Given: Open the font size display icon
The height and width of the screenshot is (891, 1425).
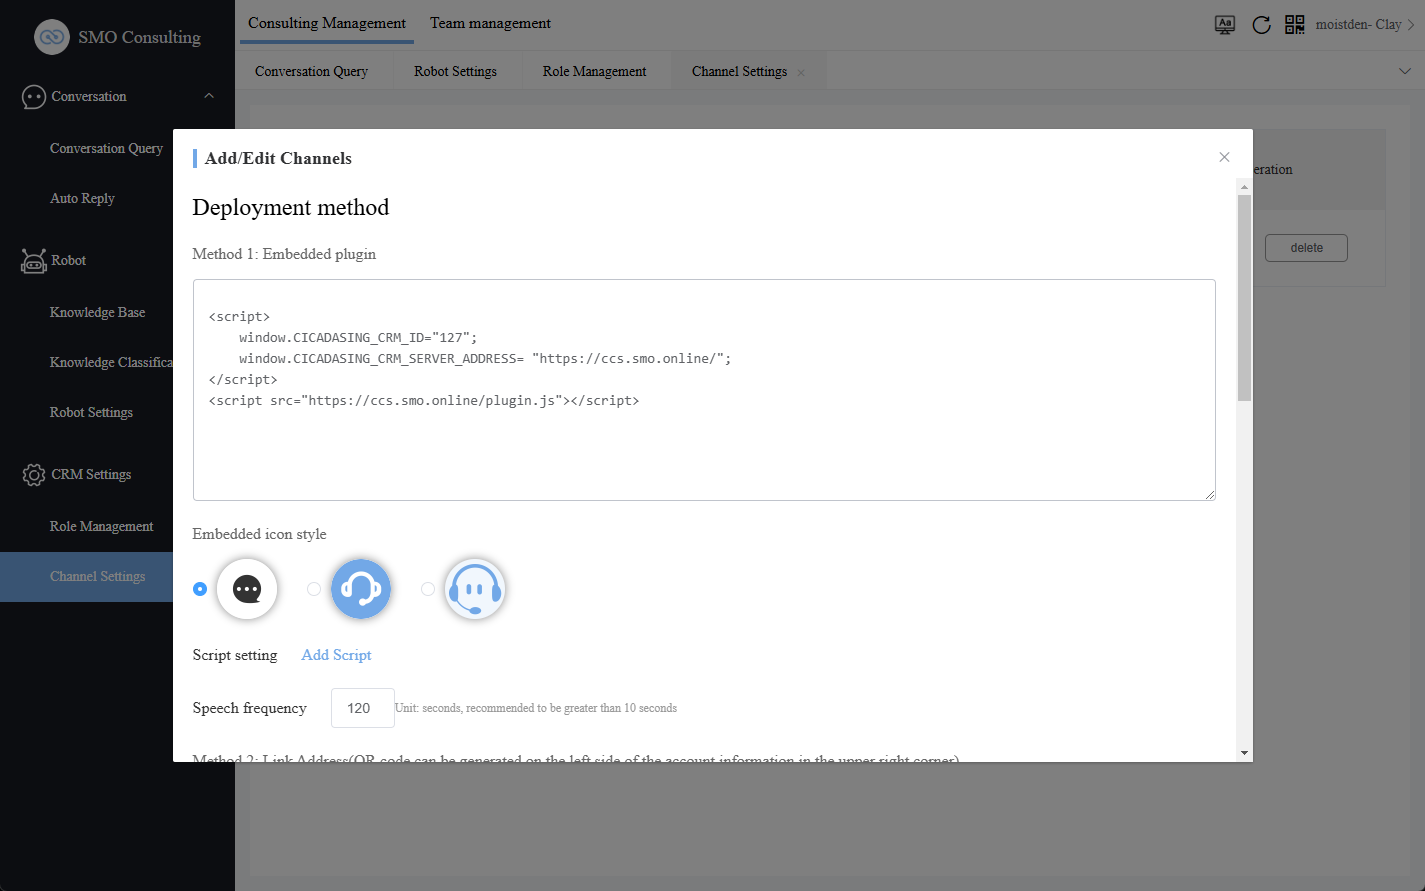Looking at the screenshot, I should 1225,25.
